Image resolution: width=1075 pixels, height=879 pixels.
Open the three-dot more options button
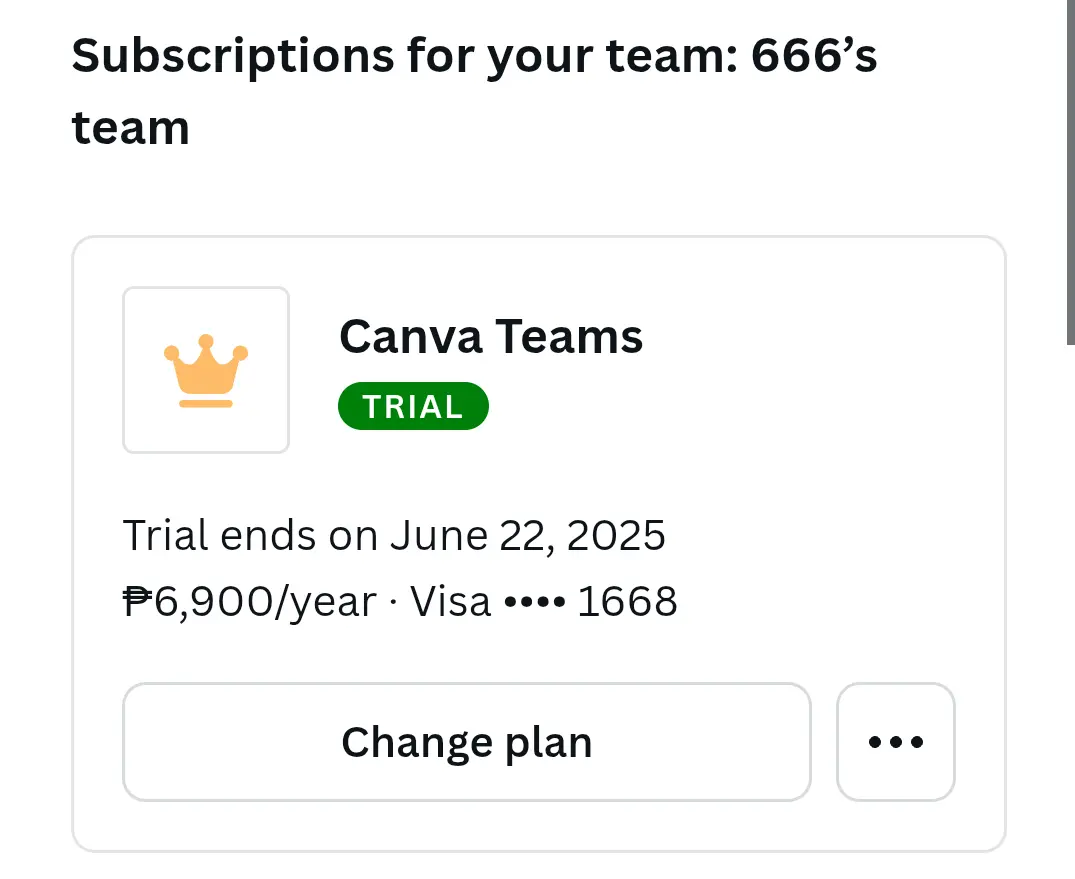pos(895,742)
